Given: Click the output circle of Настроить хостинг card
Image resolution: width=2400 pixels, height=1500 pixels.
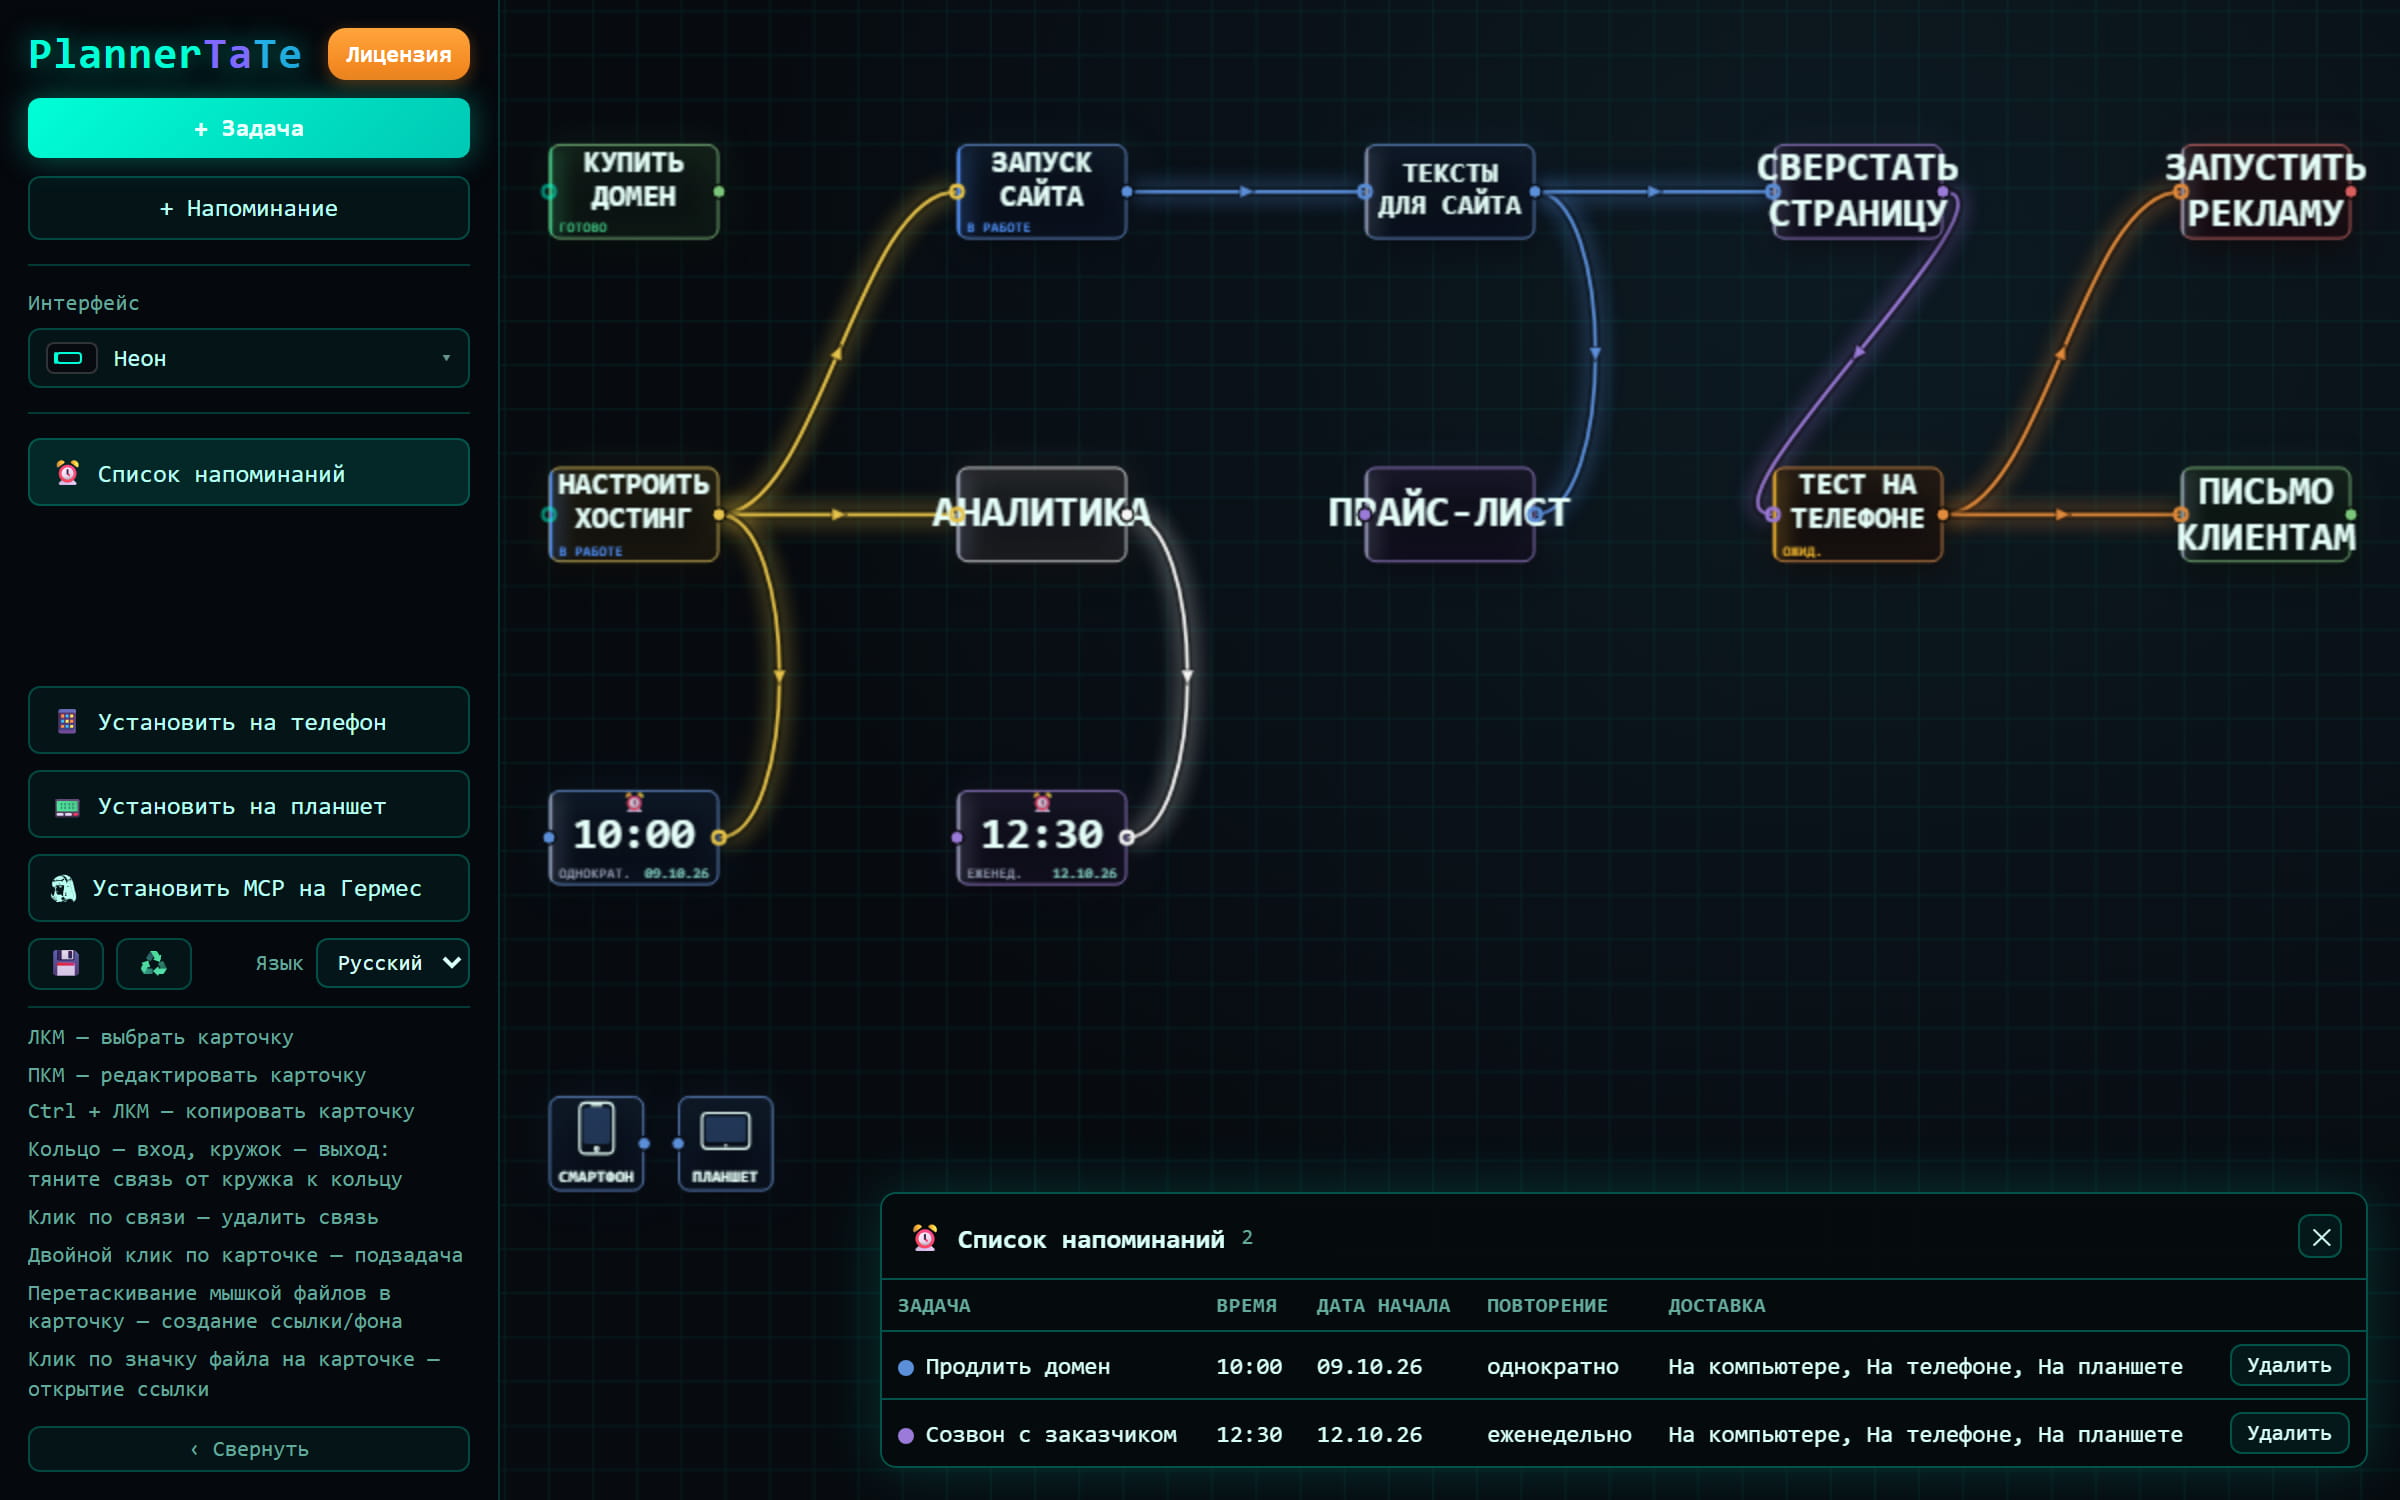Looking at the screenshot, I should tap(719, 515).
